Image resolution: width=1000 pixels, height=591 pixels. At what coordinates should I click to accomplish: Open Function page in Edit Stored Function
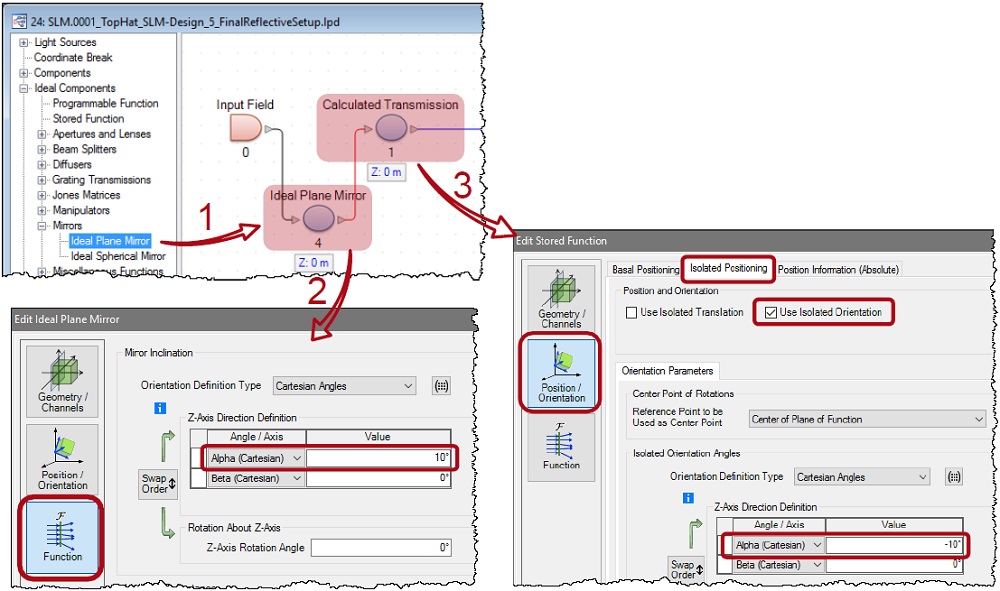point(561,448)
